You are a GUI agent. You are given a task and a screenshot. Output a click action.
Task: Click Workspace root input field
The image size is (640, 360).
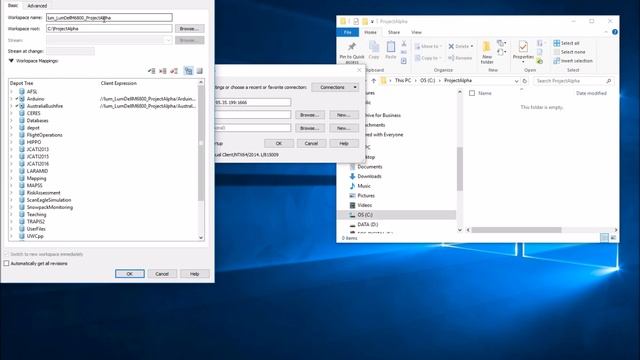tap(109, 29)
